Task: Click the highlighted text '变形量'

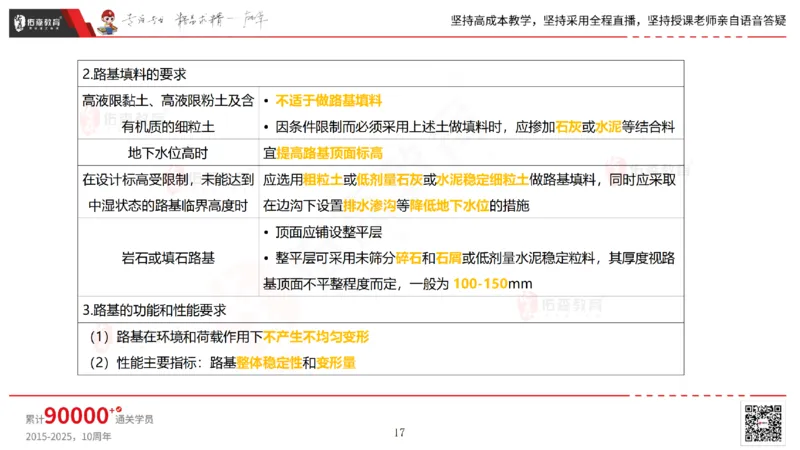Action: tap(336, 363)
